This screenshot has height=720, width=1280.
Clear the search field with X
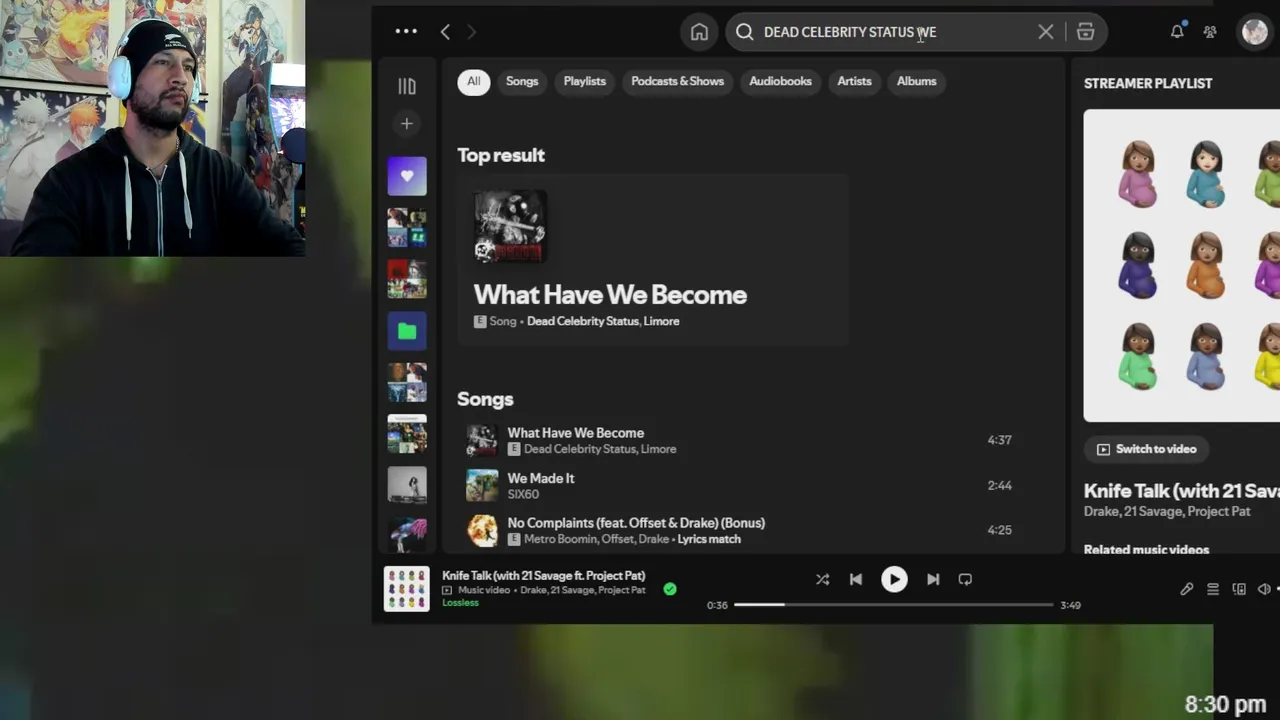[x=1045, y=32]
